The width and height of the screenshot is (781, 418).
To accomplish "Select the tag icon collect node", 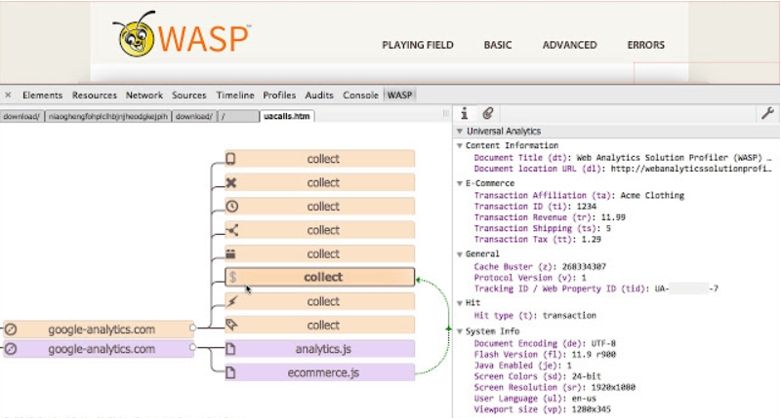I will tap(319, 325).
